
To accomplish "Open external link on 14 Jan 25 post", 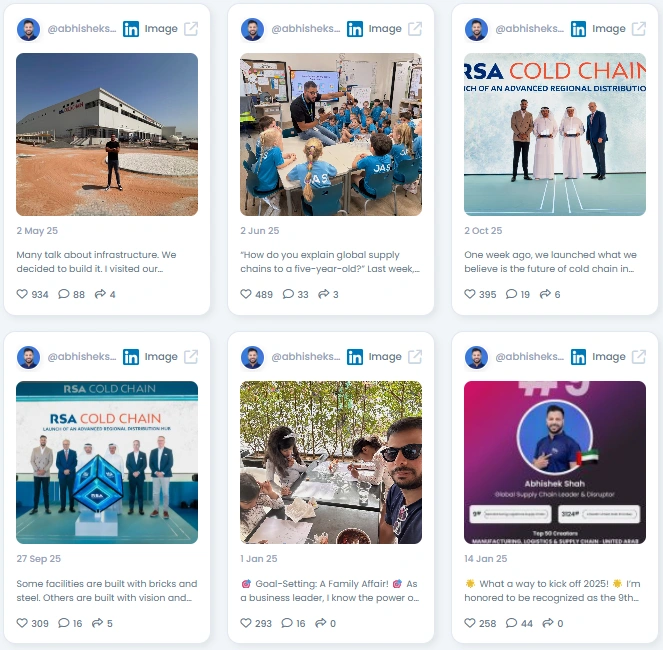I will [x=638, y=357].
